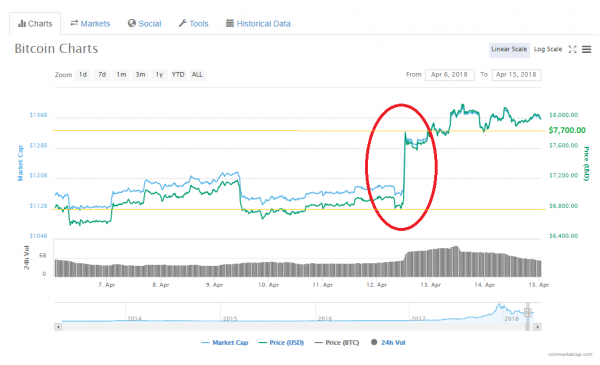The height and width of the screenshot is (365, 600).
Task: Click the 2014 label in navigator
Action: coord(134,318)
